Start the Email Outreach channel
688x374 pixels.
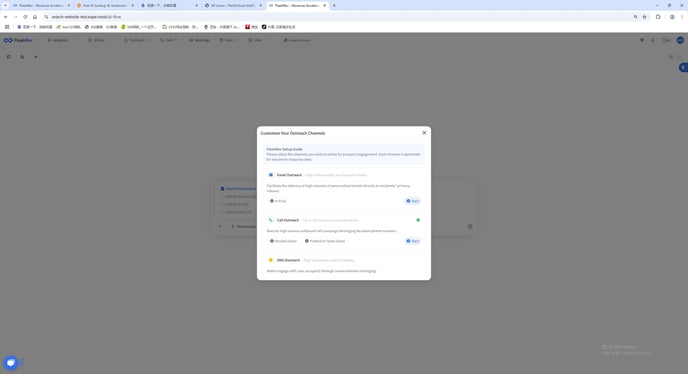412,201
